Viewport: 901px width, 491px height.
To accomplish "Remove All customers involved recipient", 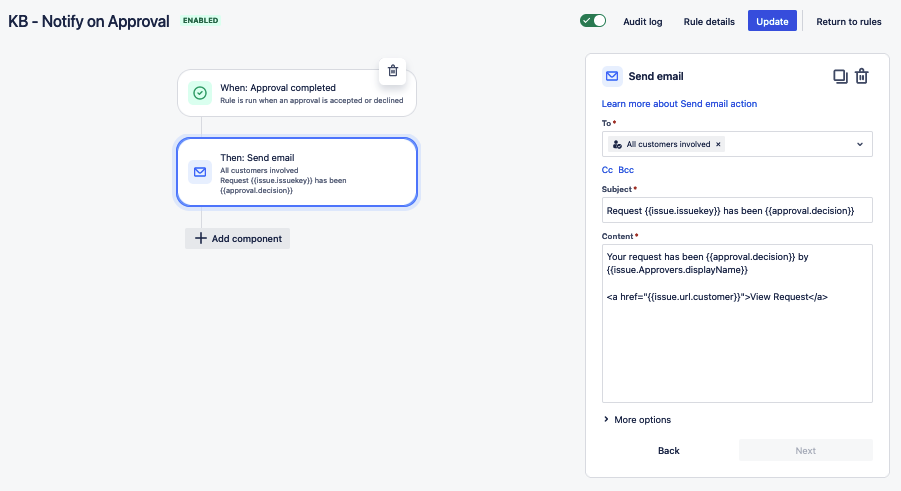I will [x=718, y=144].
